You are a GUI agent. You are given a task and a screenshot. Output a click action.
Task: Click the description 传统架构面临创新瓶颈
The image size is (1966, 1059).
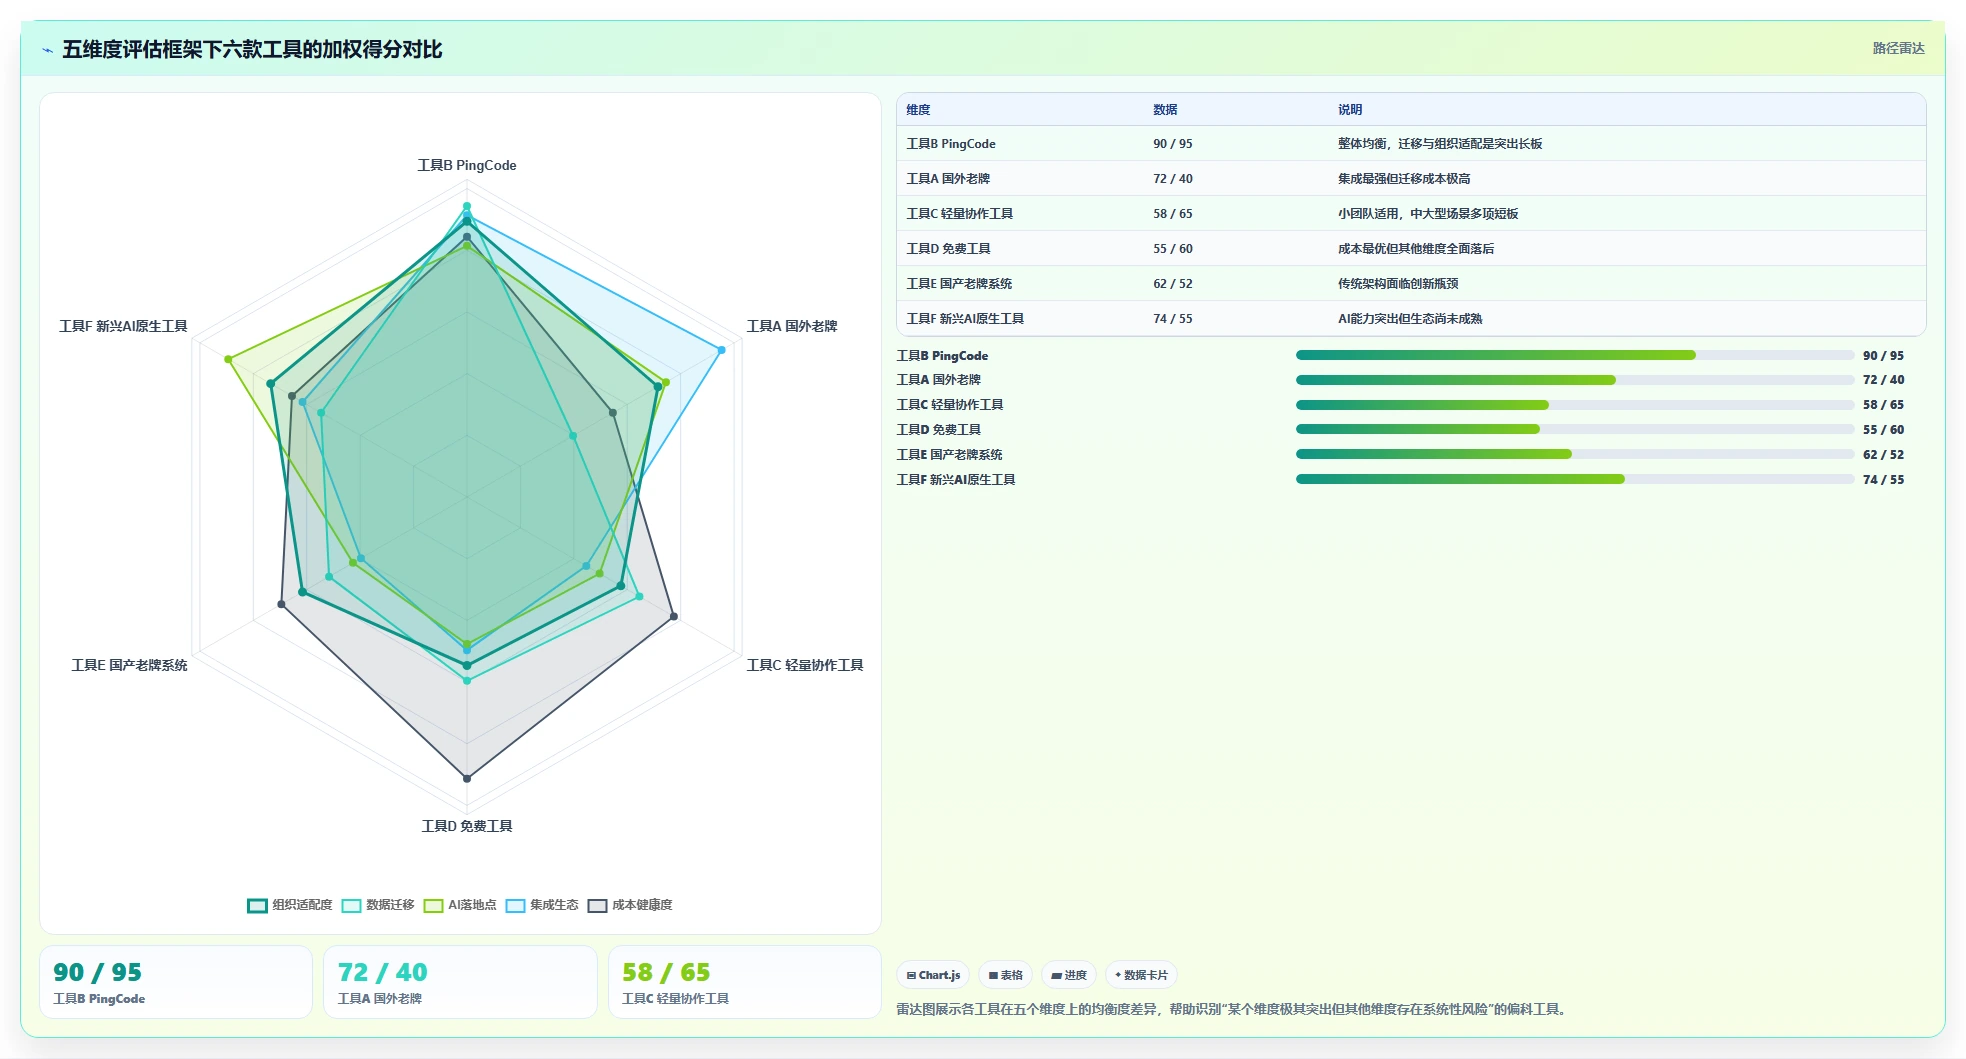click(x=1398, y=284)
